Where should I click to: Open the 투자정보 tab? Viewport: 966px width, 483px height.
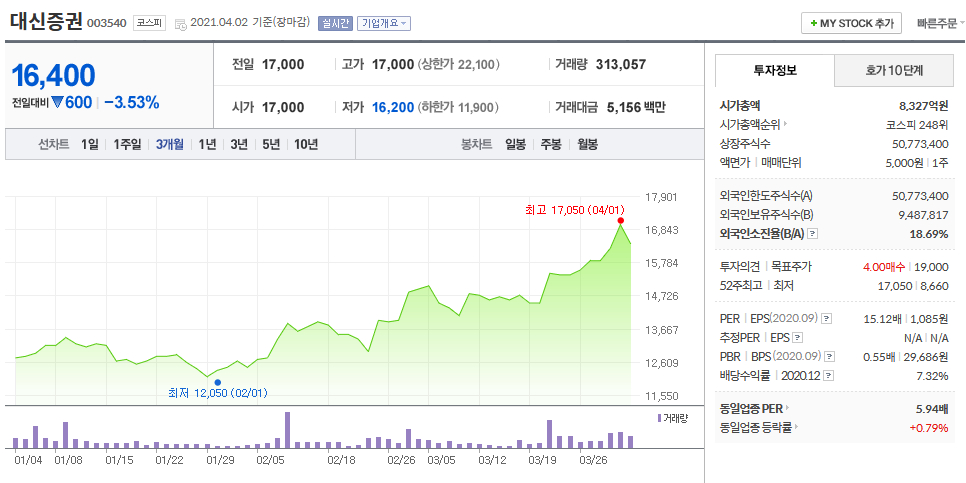click(775, 70)
